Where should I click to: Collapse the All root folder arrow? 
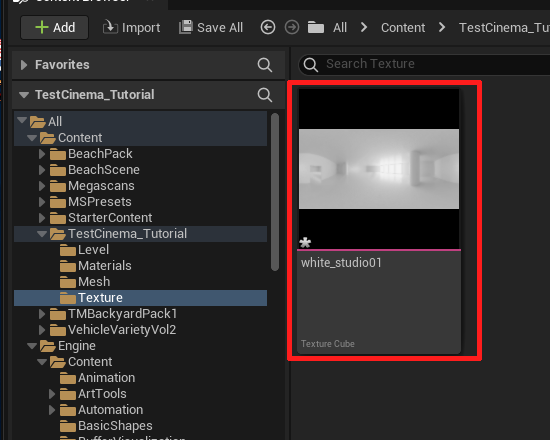[22, 121]
